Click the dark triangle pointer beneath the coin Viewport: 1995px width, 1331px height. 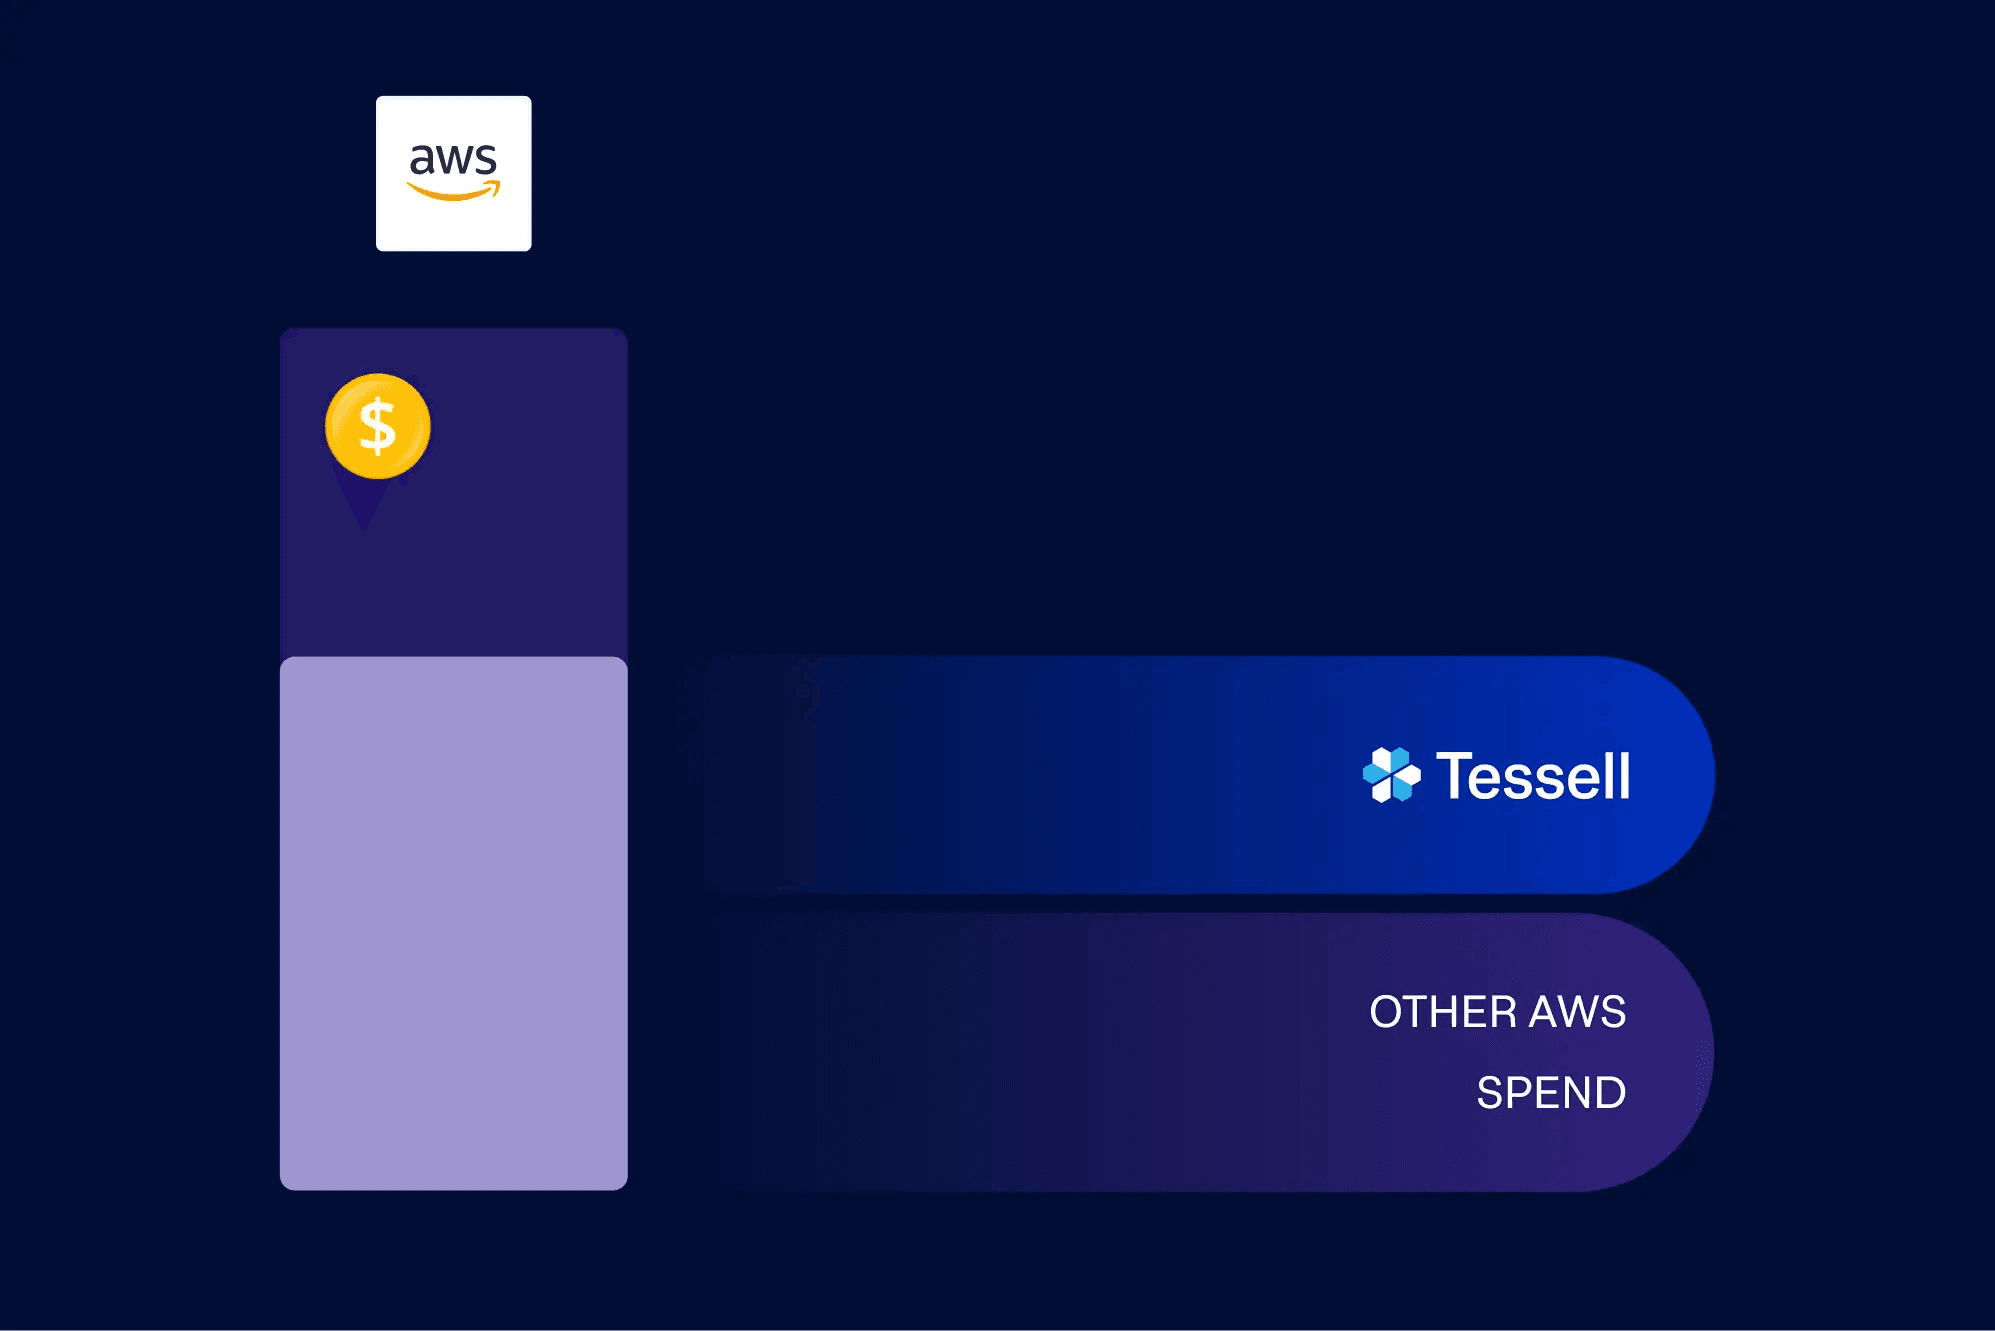tap(364, 503)
